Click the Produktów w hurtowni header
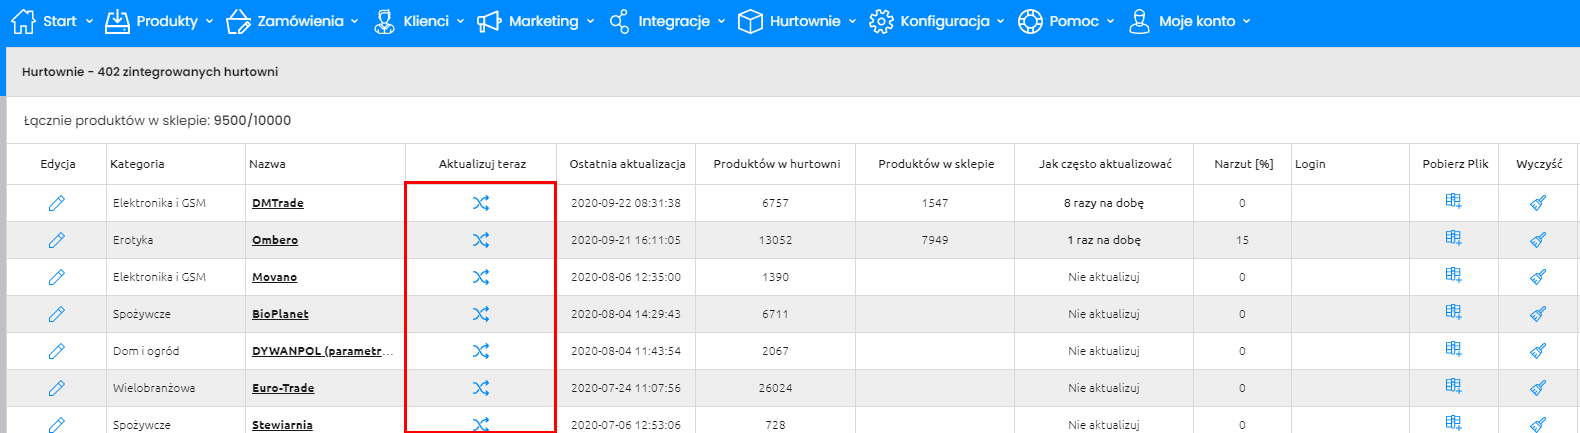 (777, 164)
